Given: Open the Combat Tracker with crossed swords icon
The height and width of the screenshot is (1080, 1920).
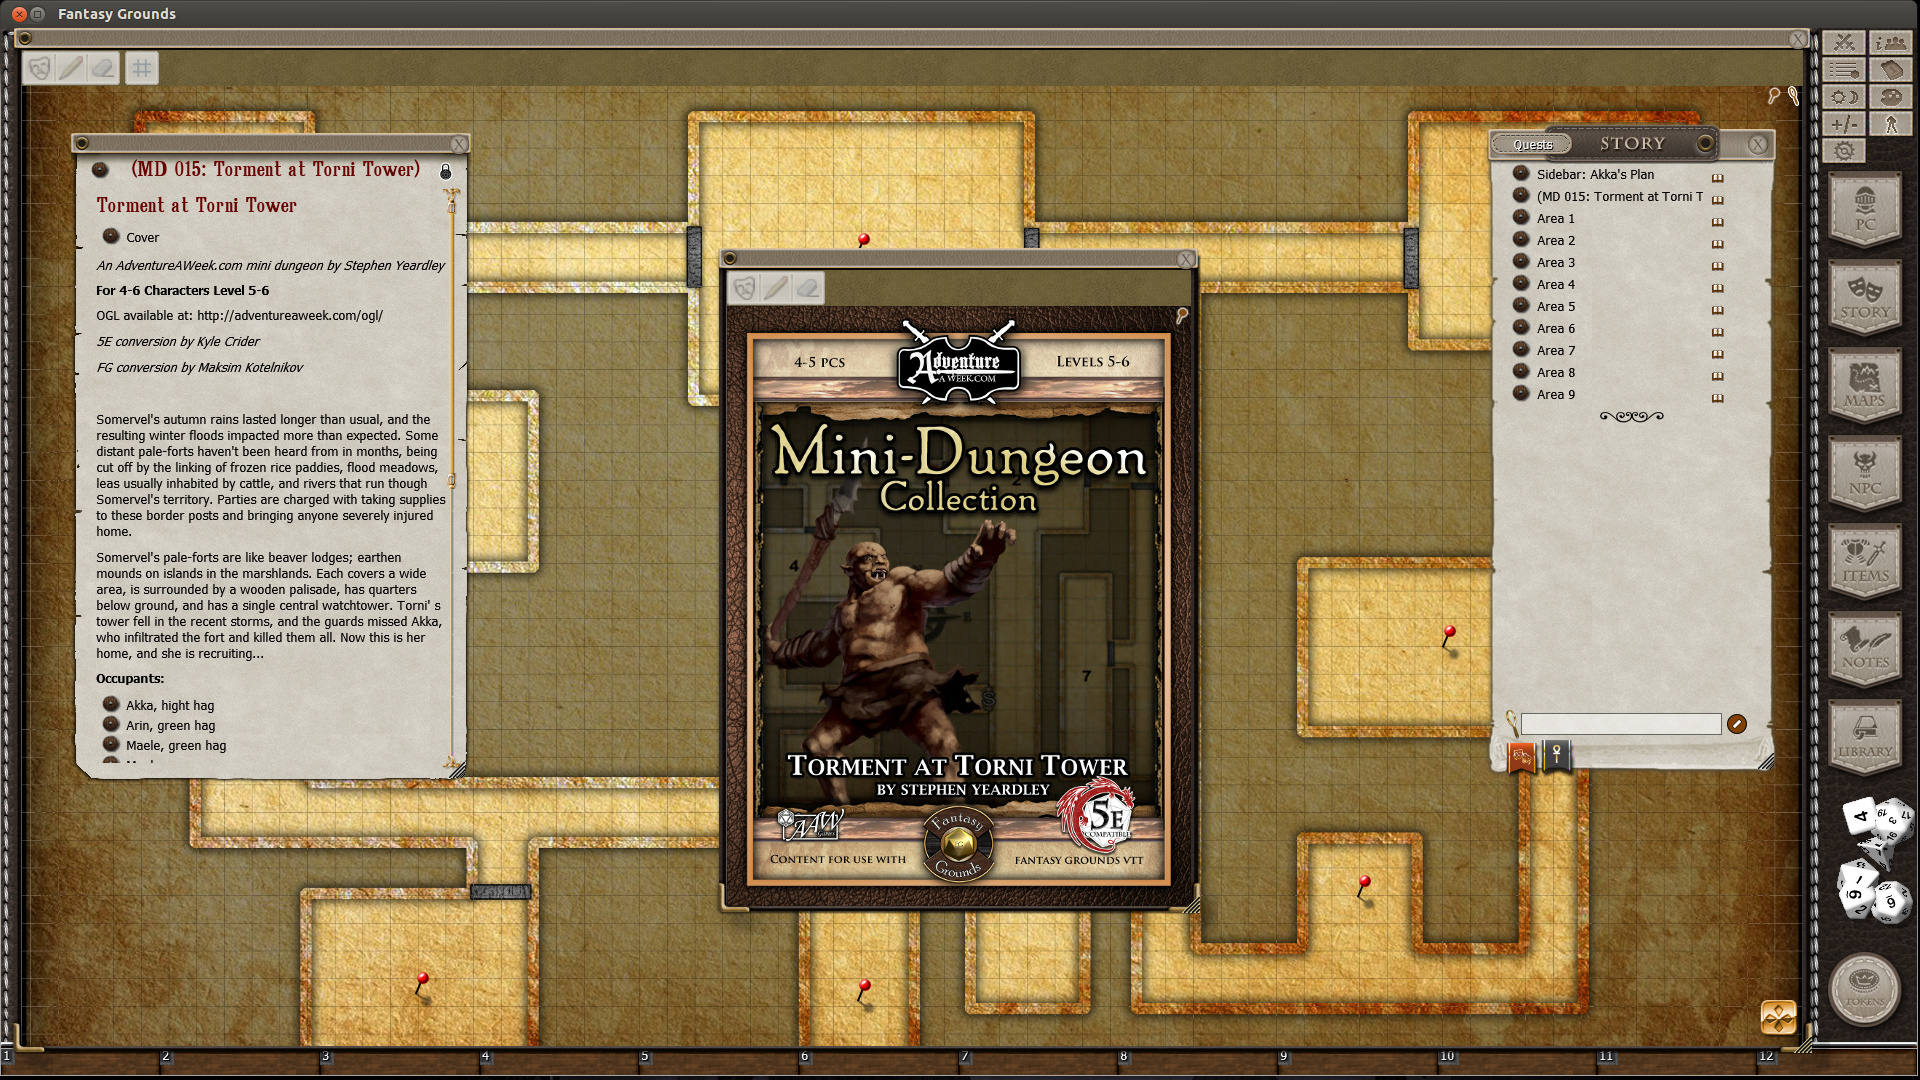Looking at the screenshot, I should [1843, 43].
